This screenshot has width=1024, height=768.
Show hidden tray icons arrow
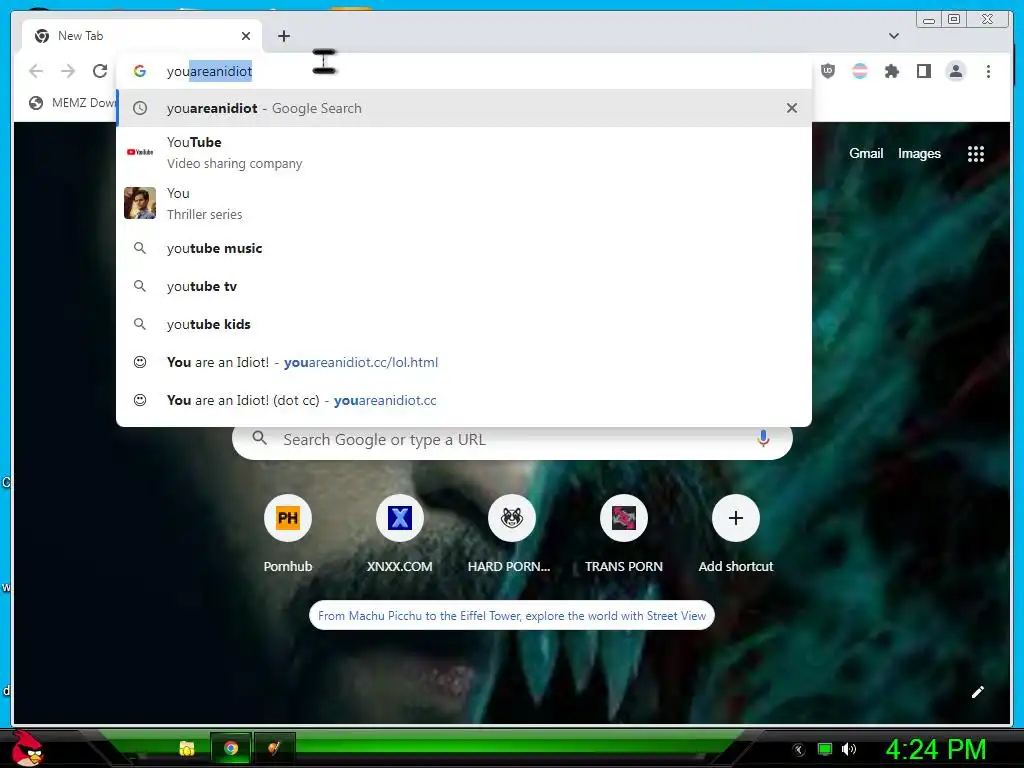[x=798, y=749]
